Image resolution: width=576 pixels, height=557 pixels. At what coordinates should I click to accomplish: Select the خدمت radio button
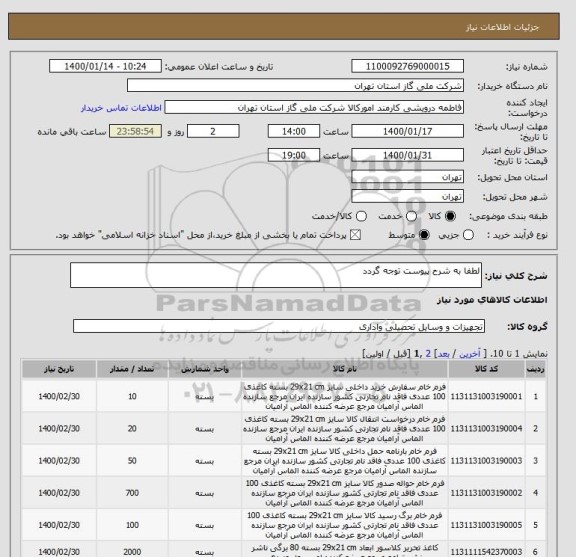411,216
